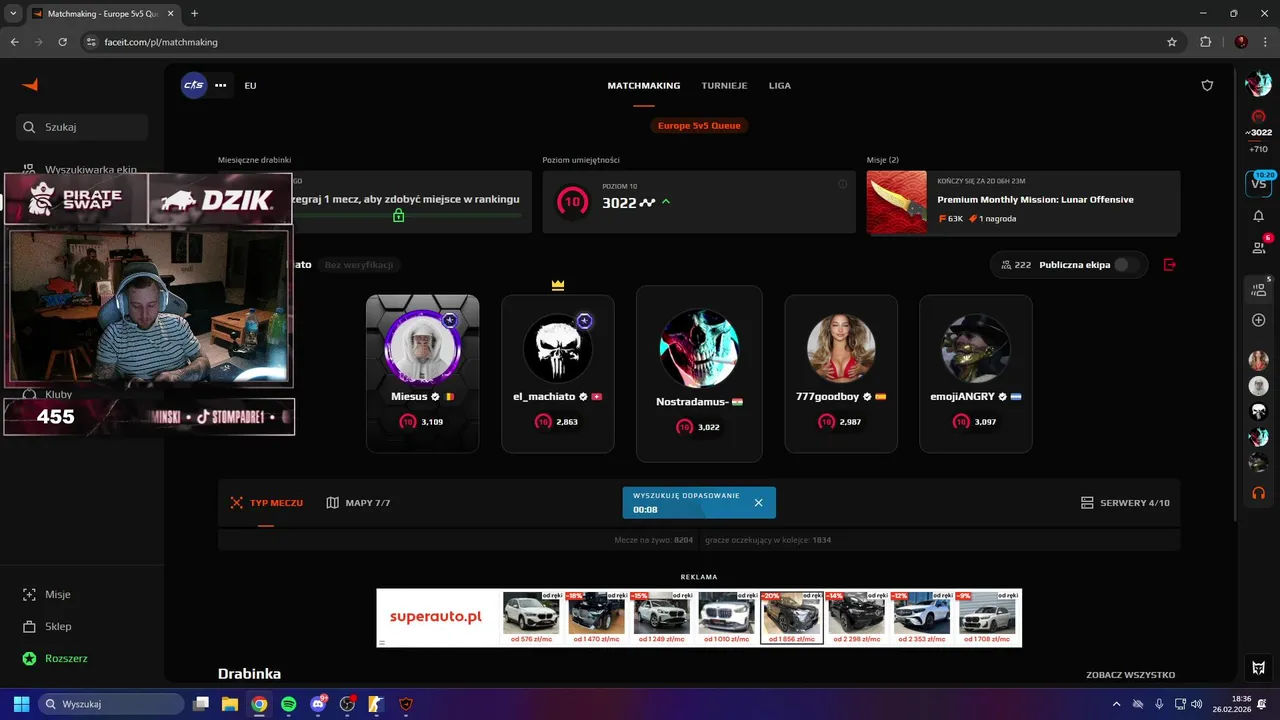Click the microphone icon in the system tray
This screenshot has width=1280, height=720.
(x=1158, y=704)
